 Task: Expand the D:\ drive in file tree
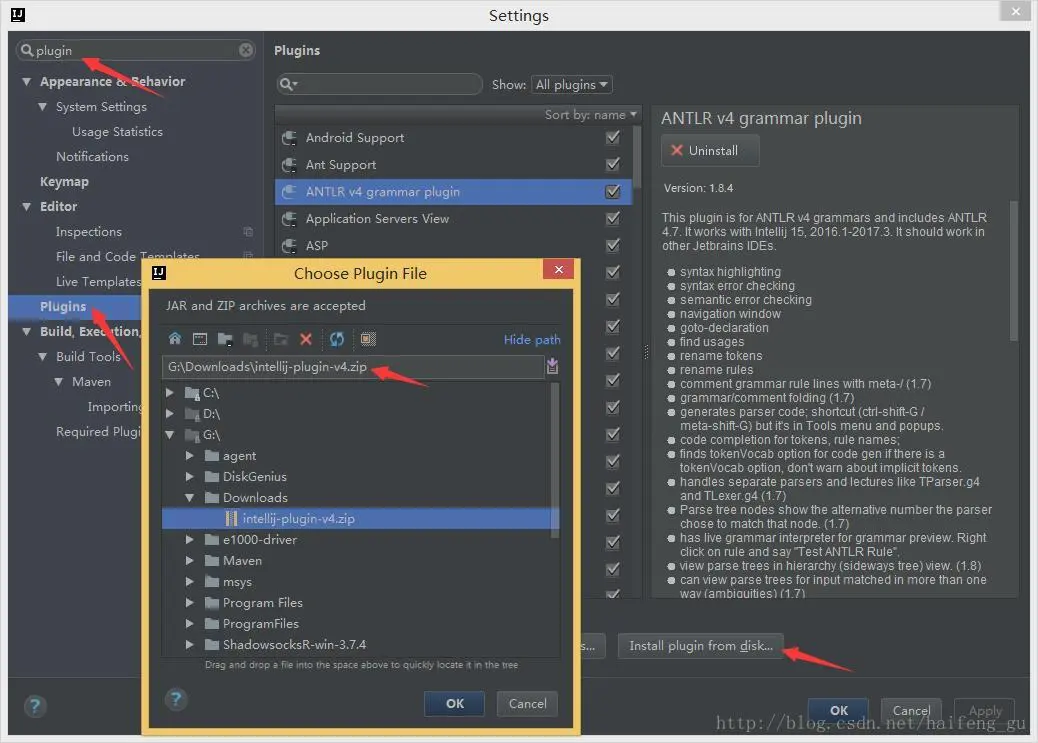(x=169, y=414)
